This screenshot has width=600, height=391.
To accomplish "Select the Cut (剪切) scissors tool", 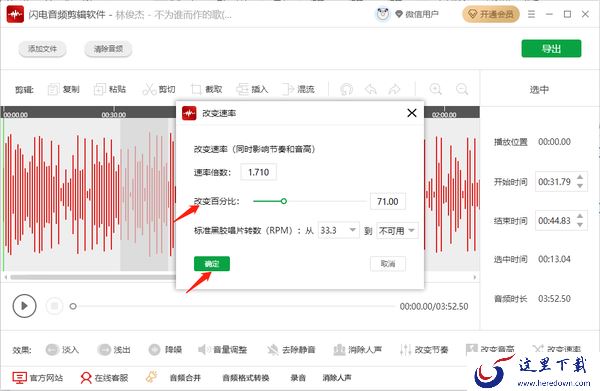I will coord(159,90).
